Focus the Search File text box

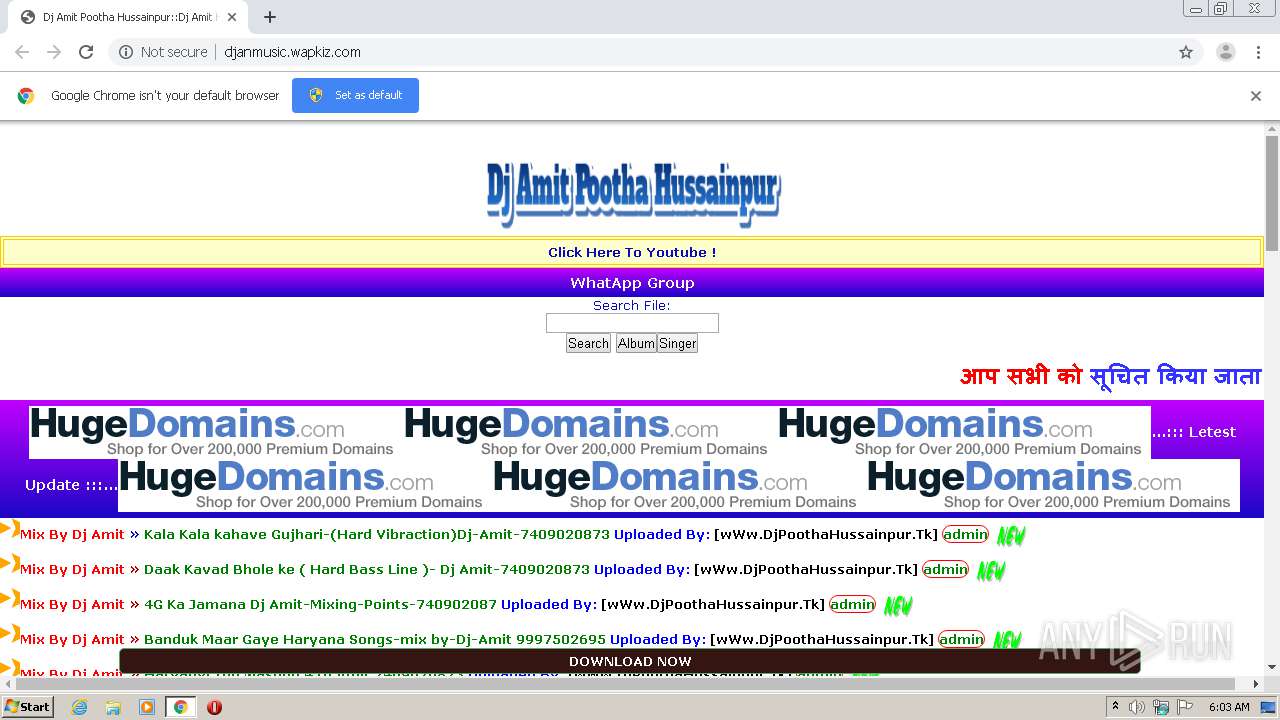(632, 323)
